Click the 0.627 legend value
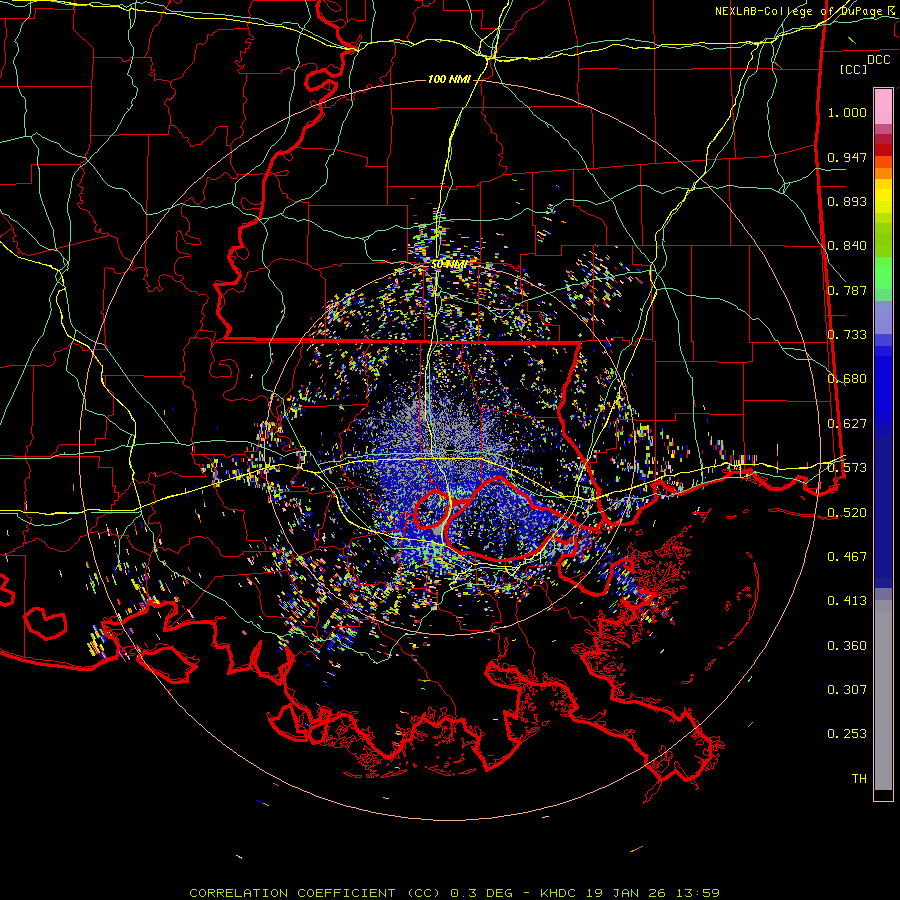 pos(847,424)
